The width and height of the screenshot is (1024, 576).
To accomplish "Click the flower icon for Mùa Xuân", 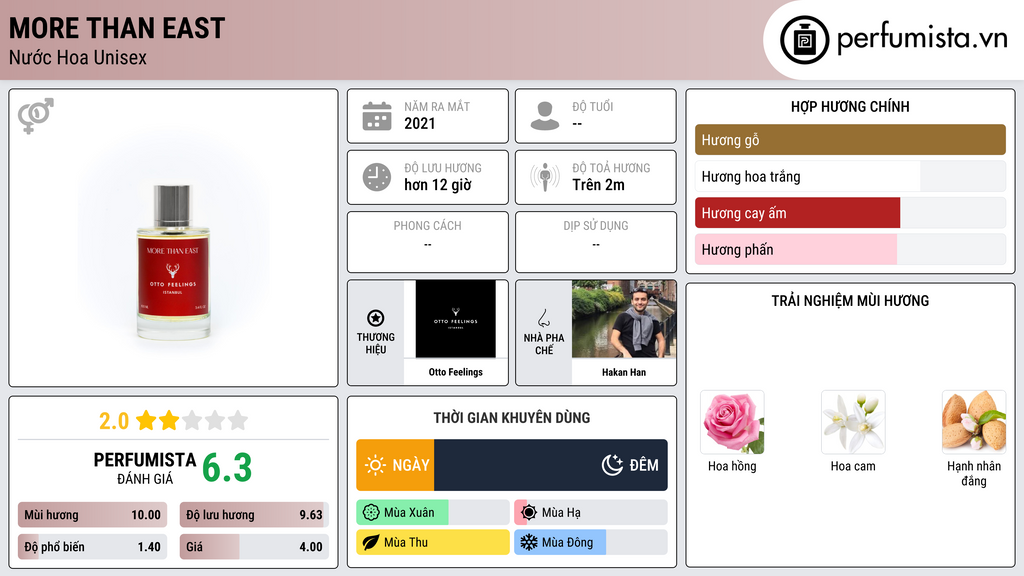I will 371,513.
